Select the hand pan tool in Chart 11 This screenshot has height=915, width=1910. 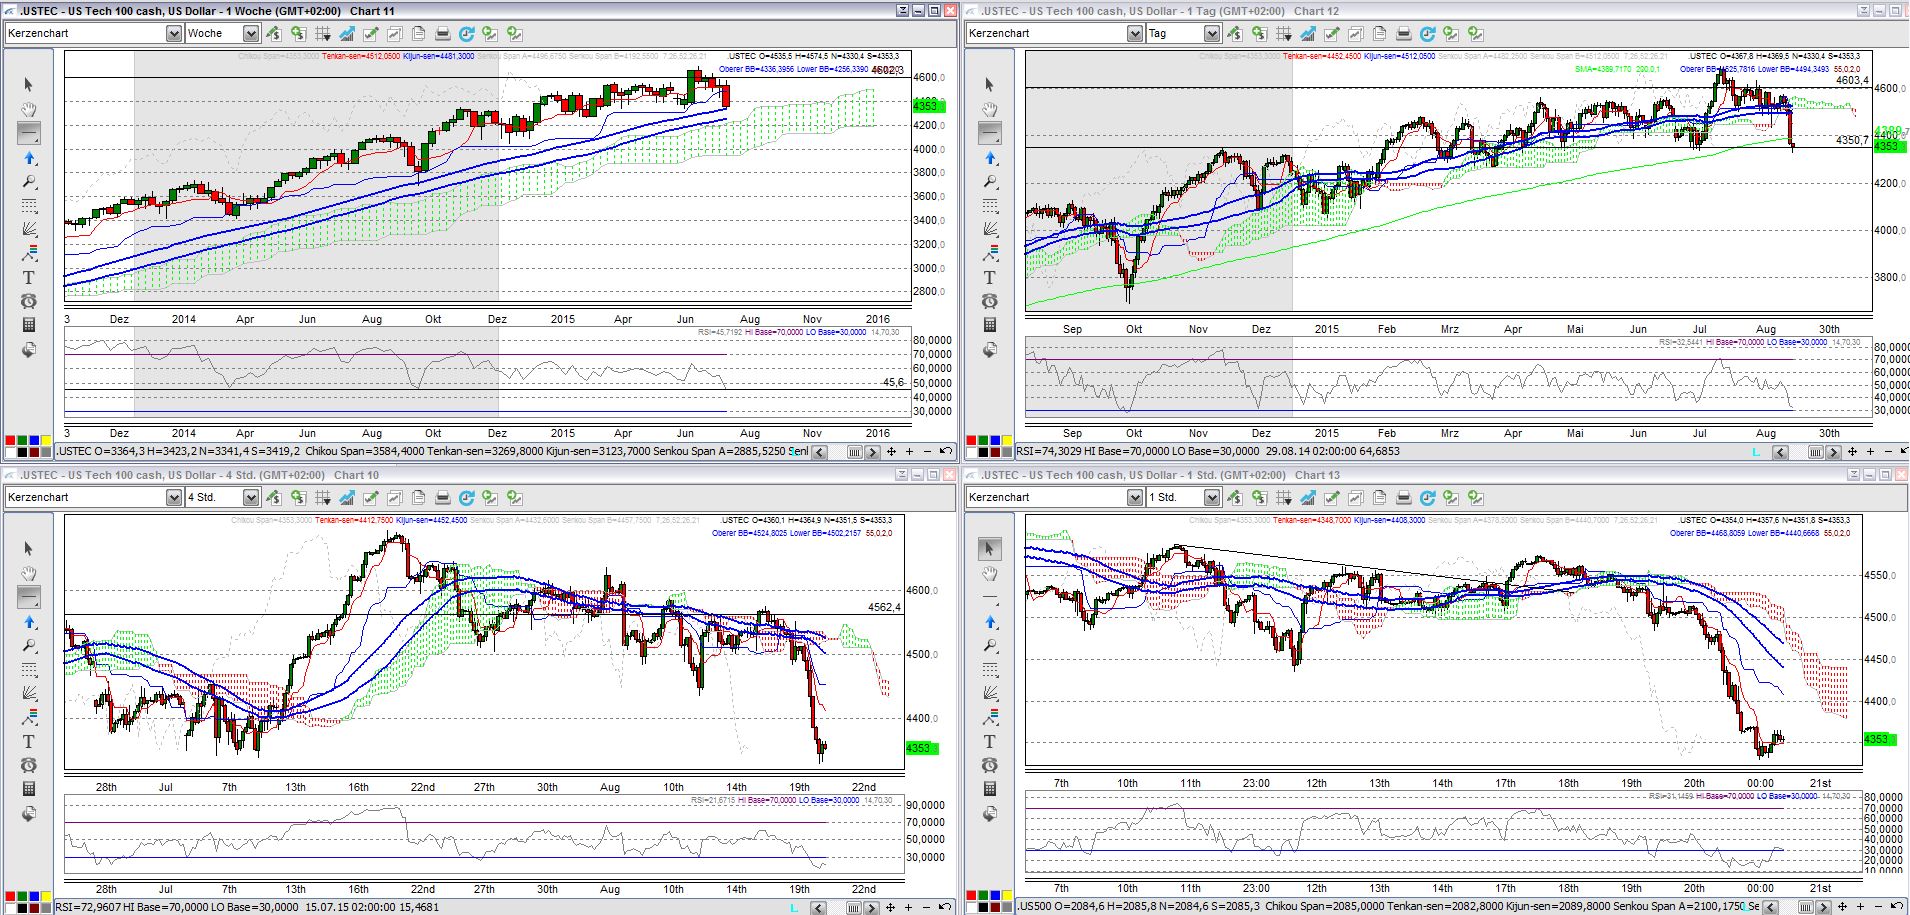[29, 109]
